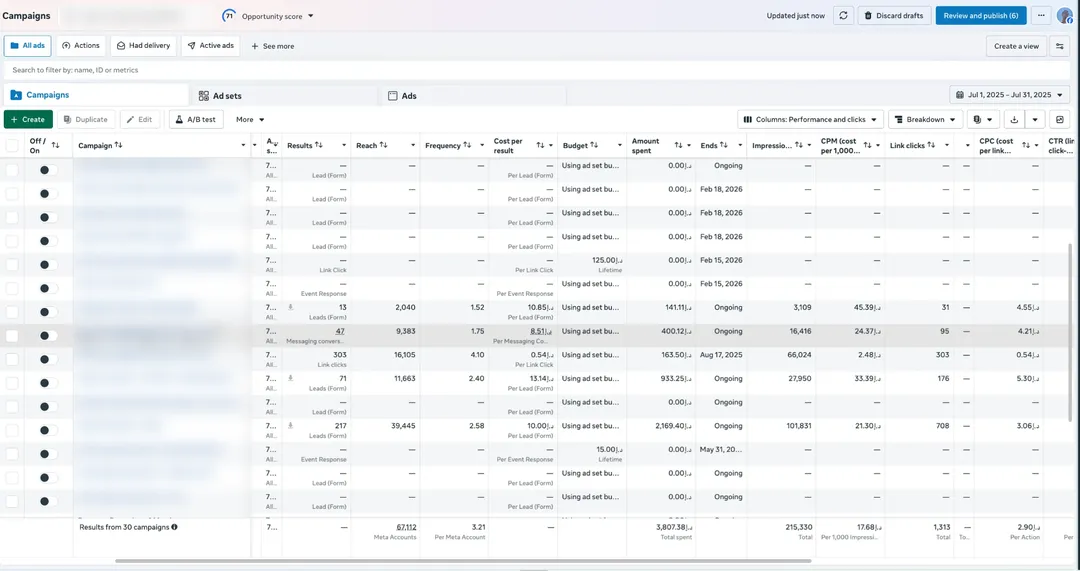Click the info icon beside Results from 30 campaigns
This screenshot has height=571, width=1080.
174,527
